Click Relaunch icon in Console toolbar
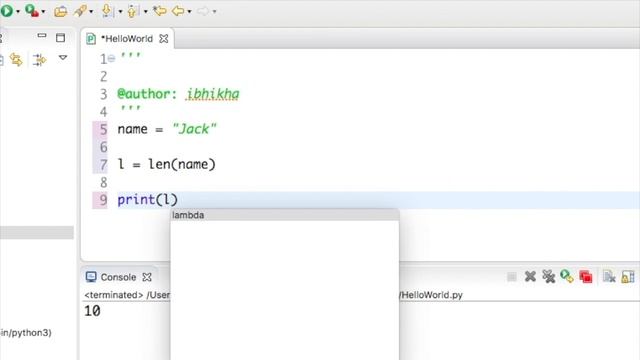 pyautogui.click(x=567, y=276)
